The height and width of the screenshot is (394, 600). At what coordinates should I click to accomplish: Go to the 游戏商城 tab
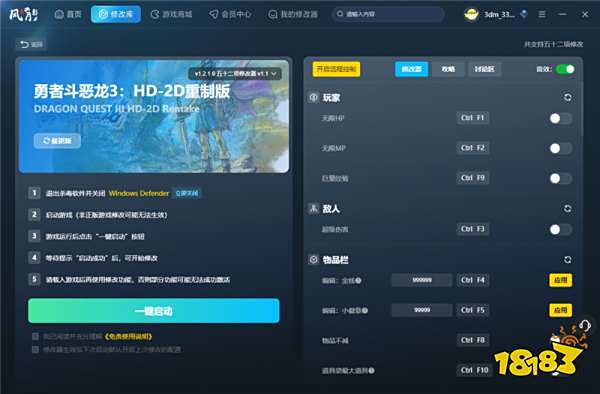coord(171,14)
